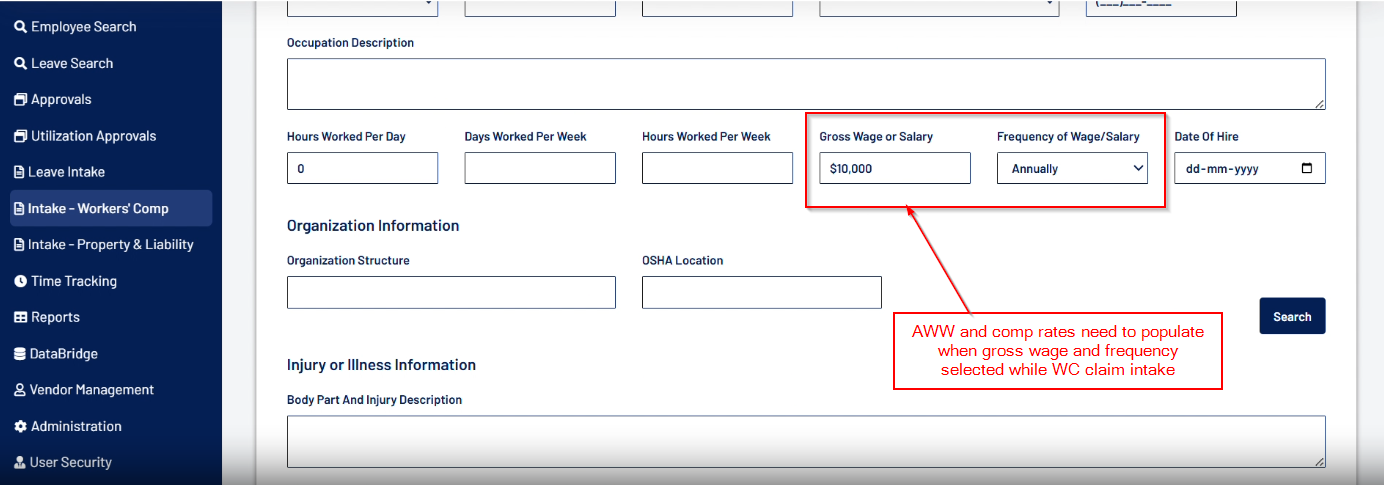
Task: Click the Employee Search magnifier icon
Action: [x=20, y=27]
